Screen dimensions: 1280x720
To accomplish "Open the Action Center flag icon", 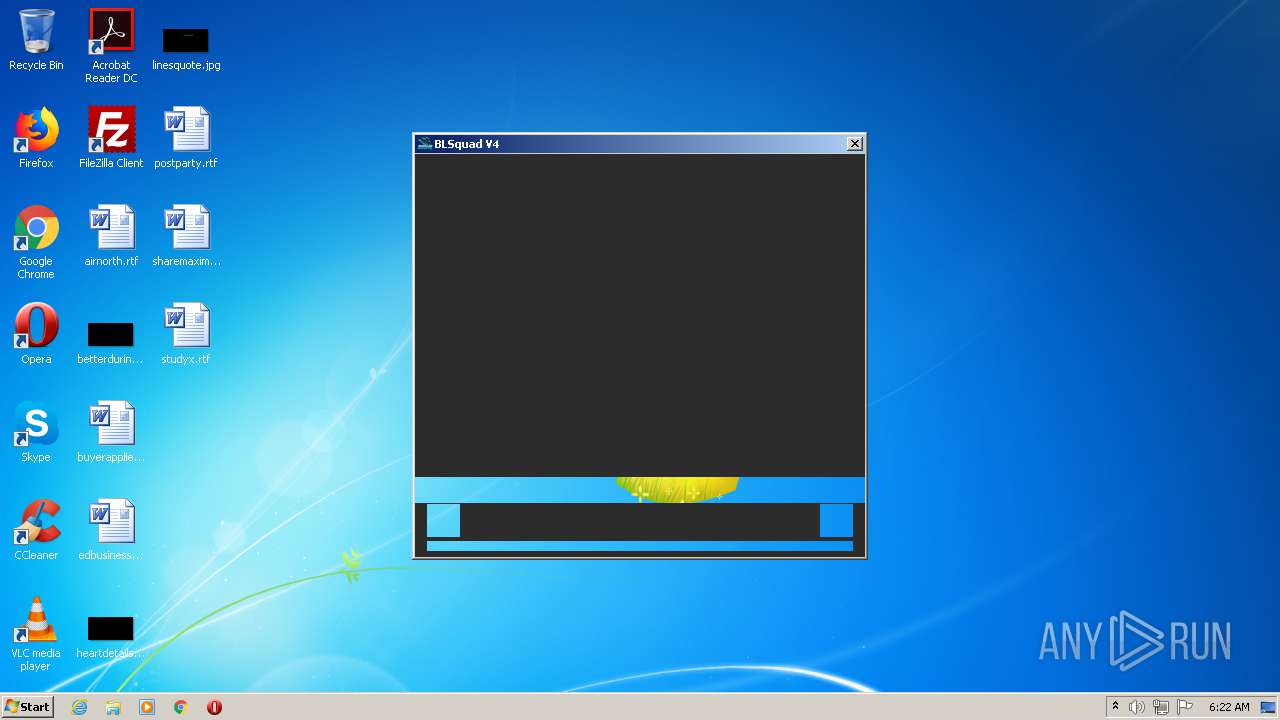I will 1185,707.
